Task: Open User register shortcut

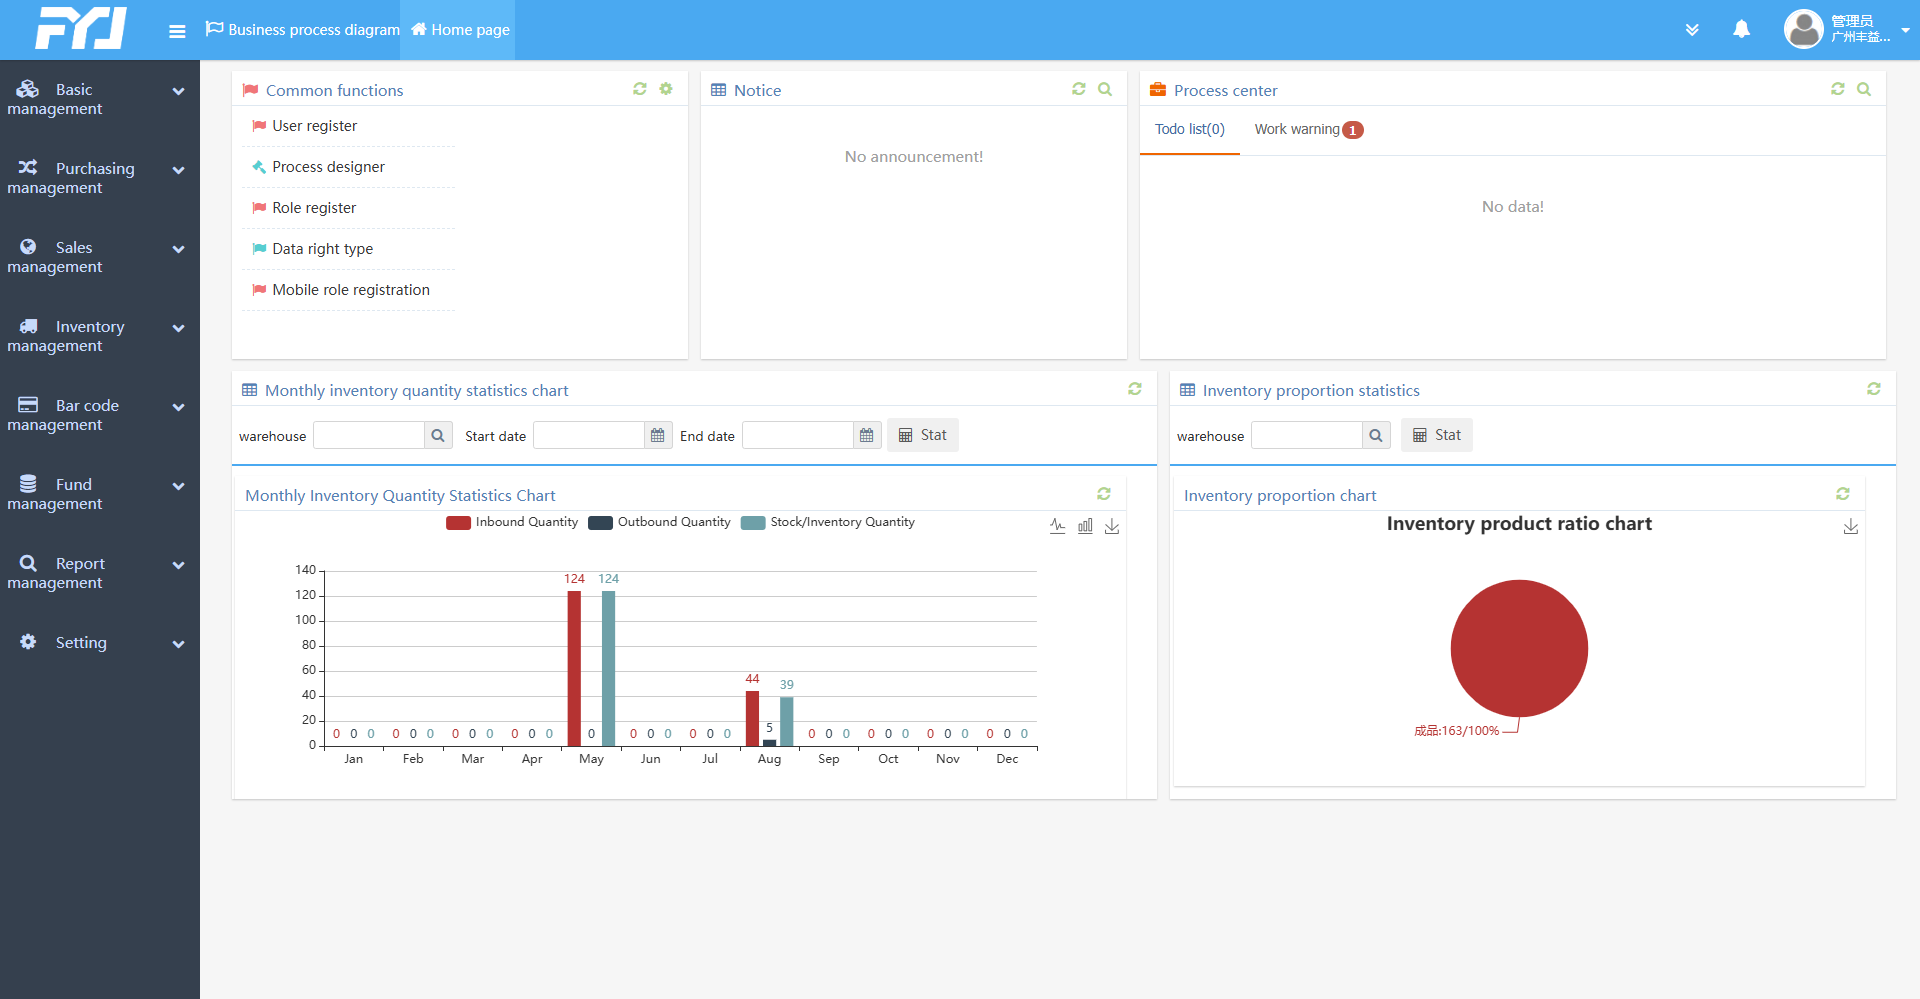Action: (314, 126)
